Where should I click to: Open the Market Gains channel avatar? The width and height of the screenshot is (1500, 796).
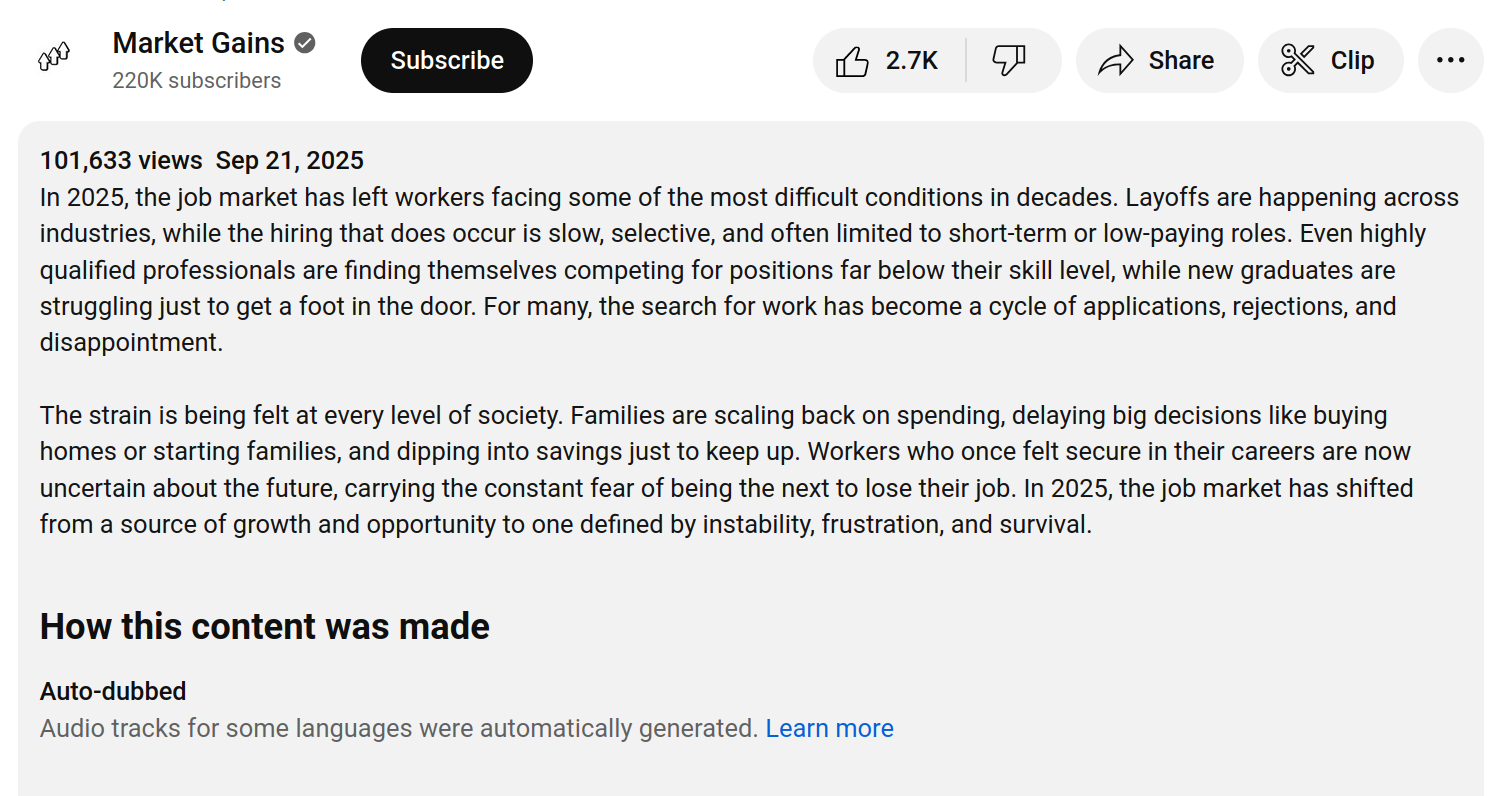click(x=54, y=59)
